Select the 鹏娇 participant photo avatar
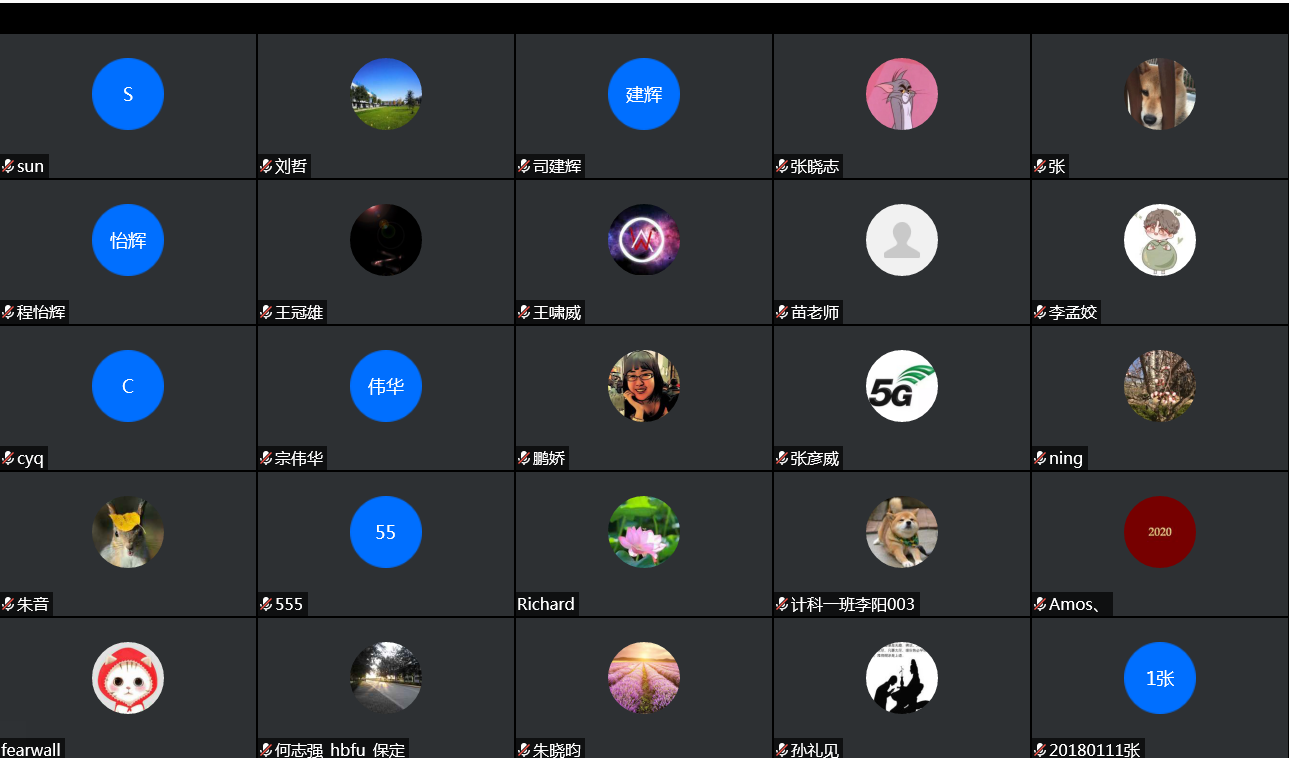The image size is (1290, 758). 644,386
